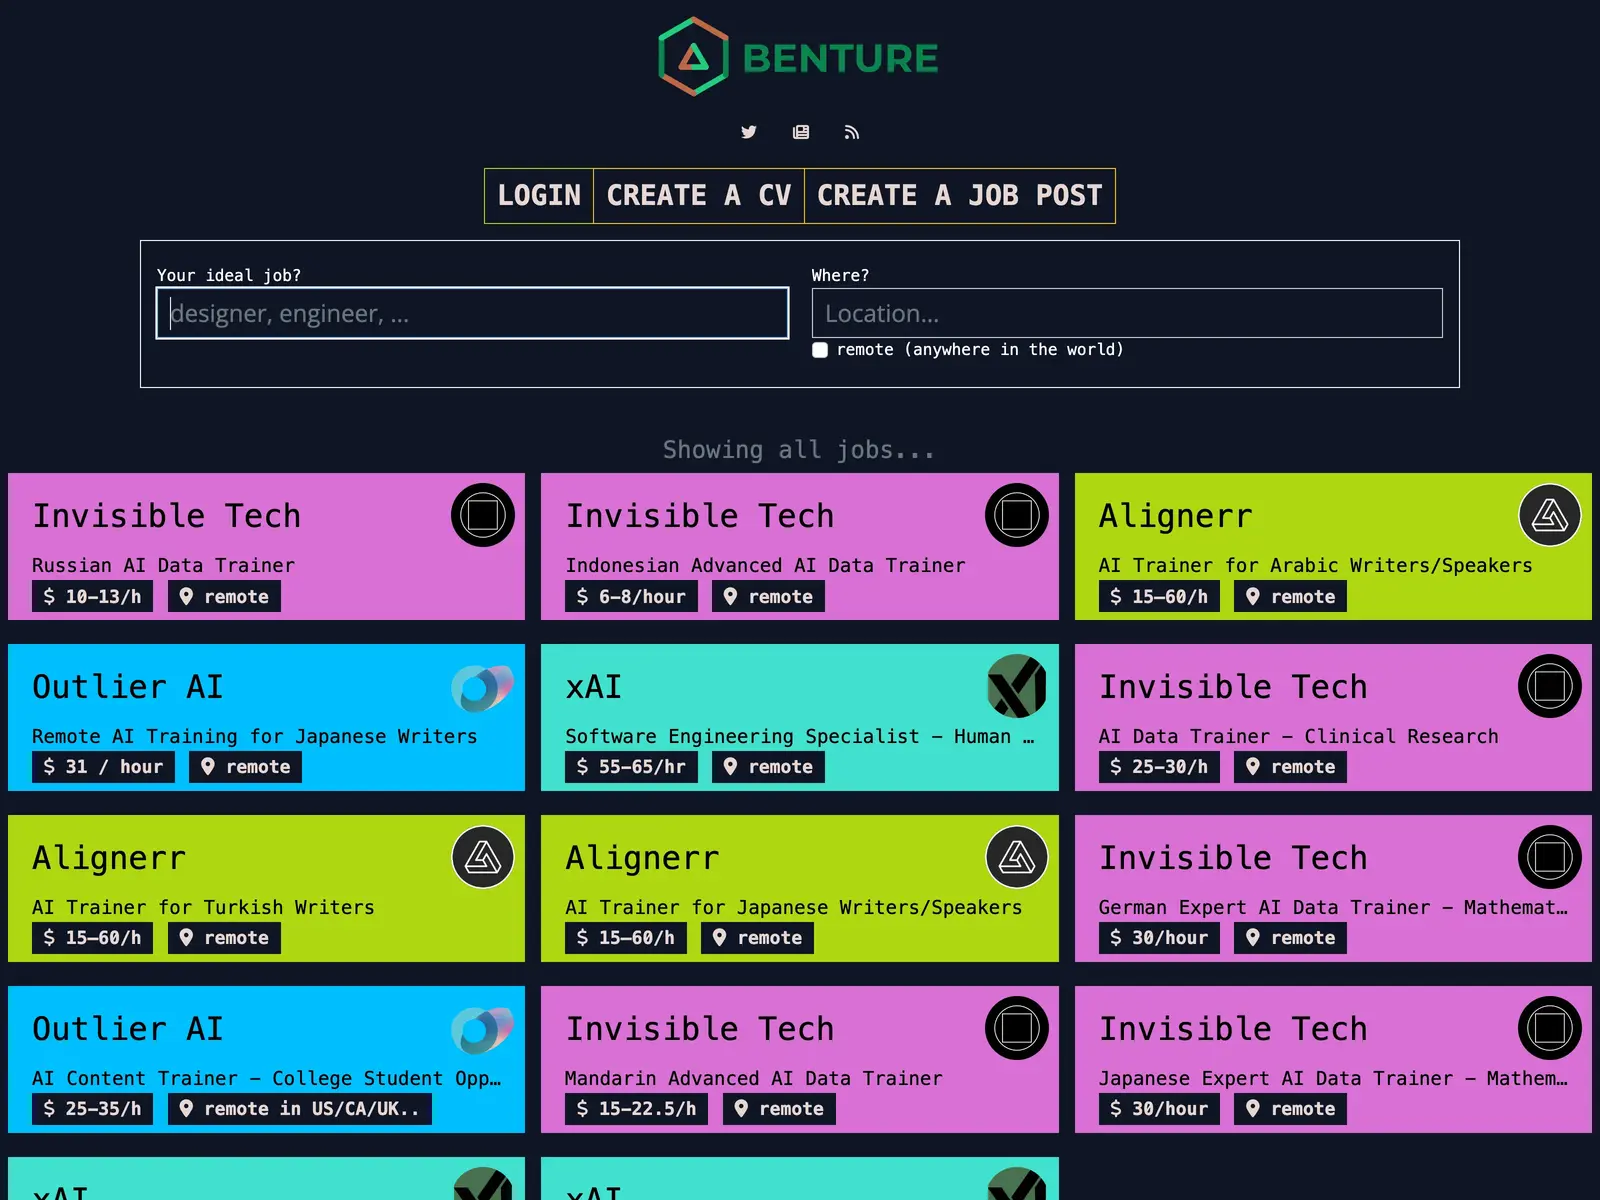Focus the Location input field
The height and width of the screenshot is (1200, 1600).
point(1127,313)
